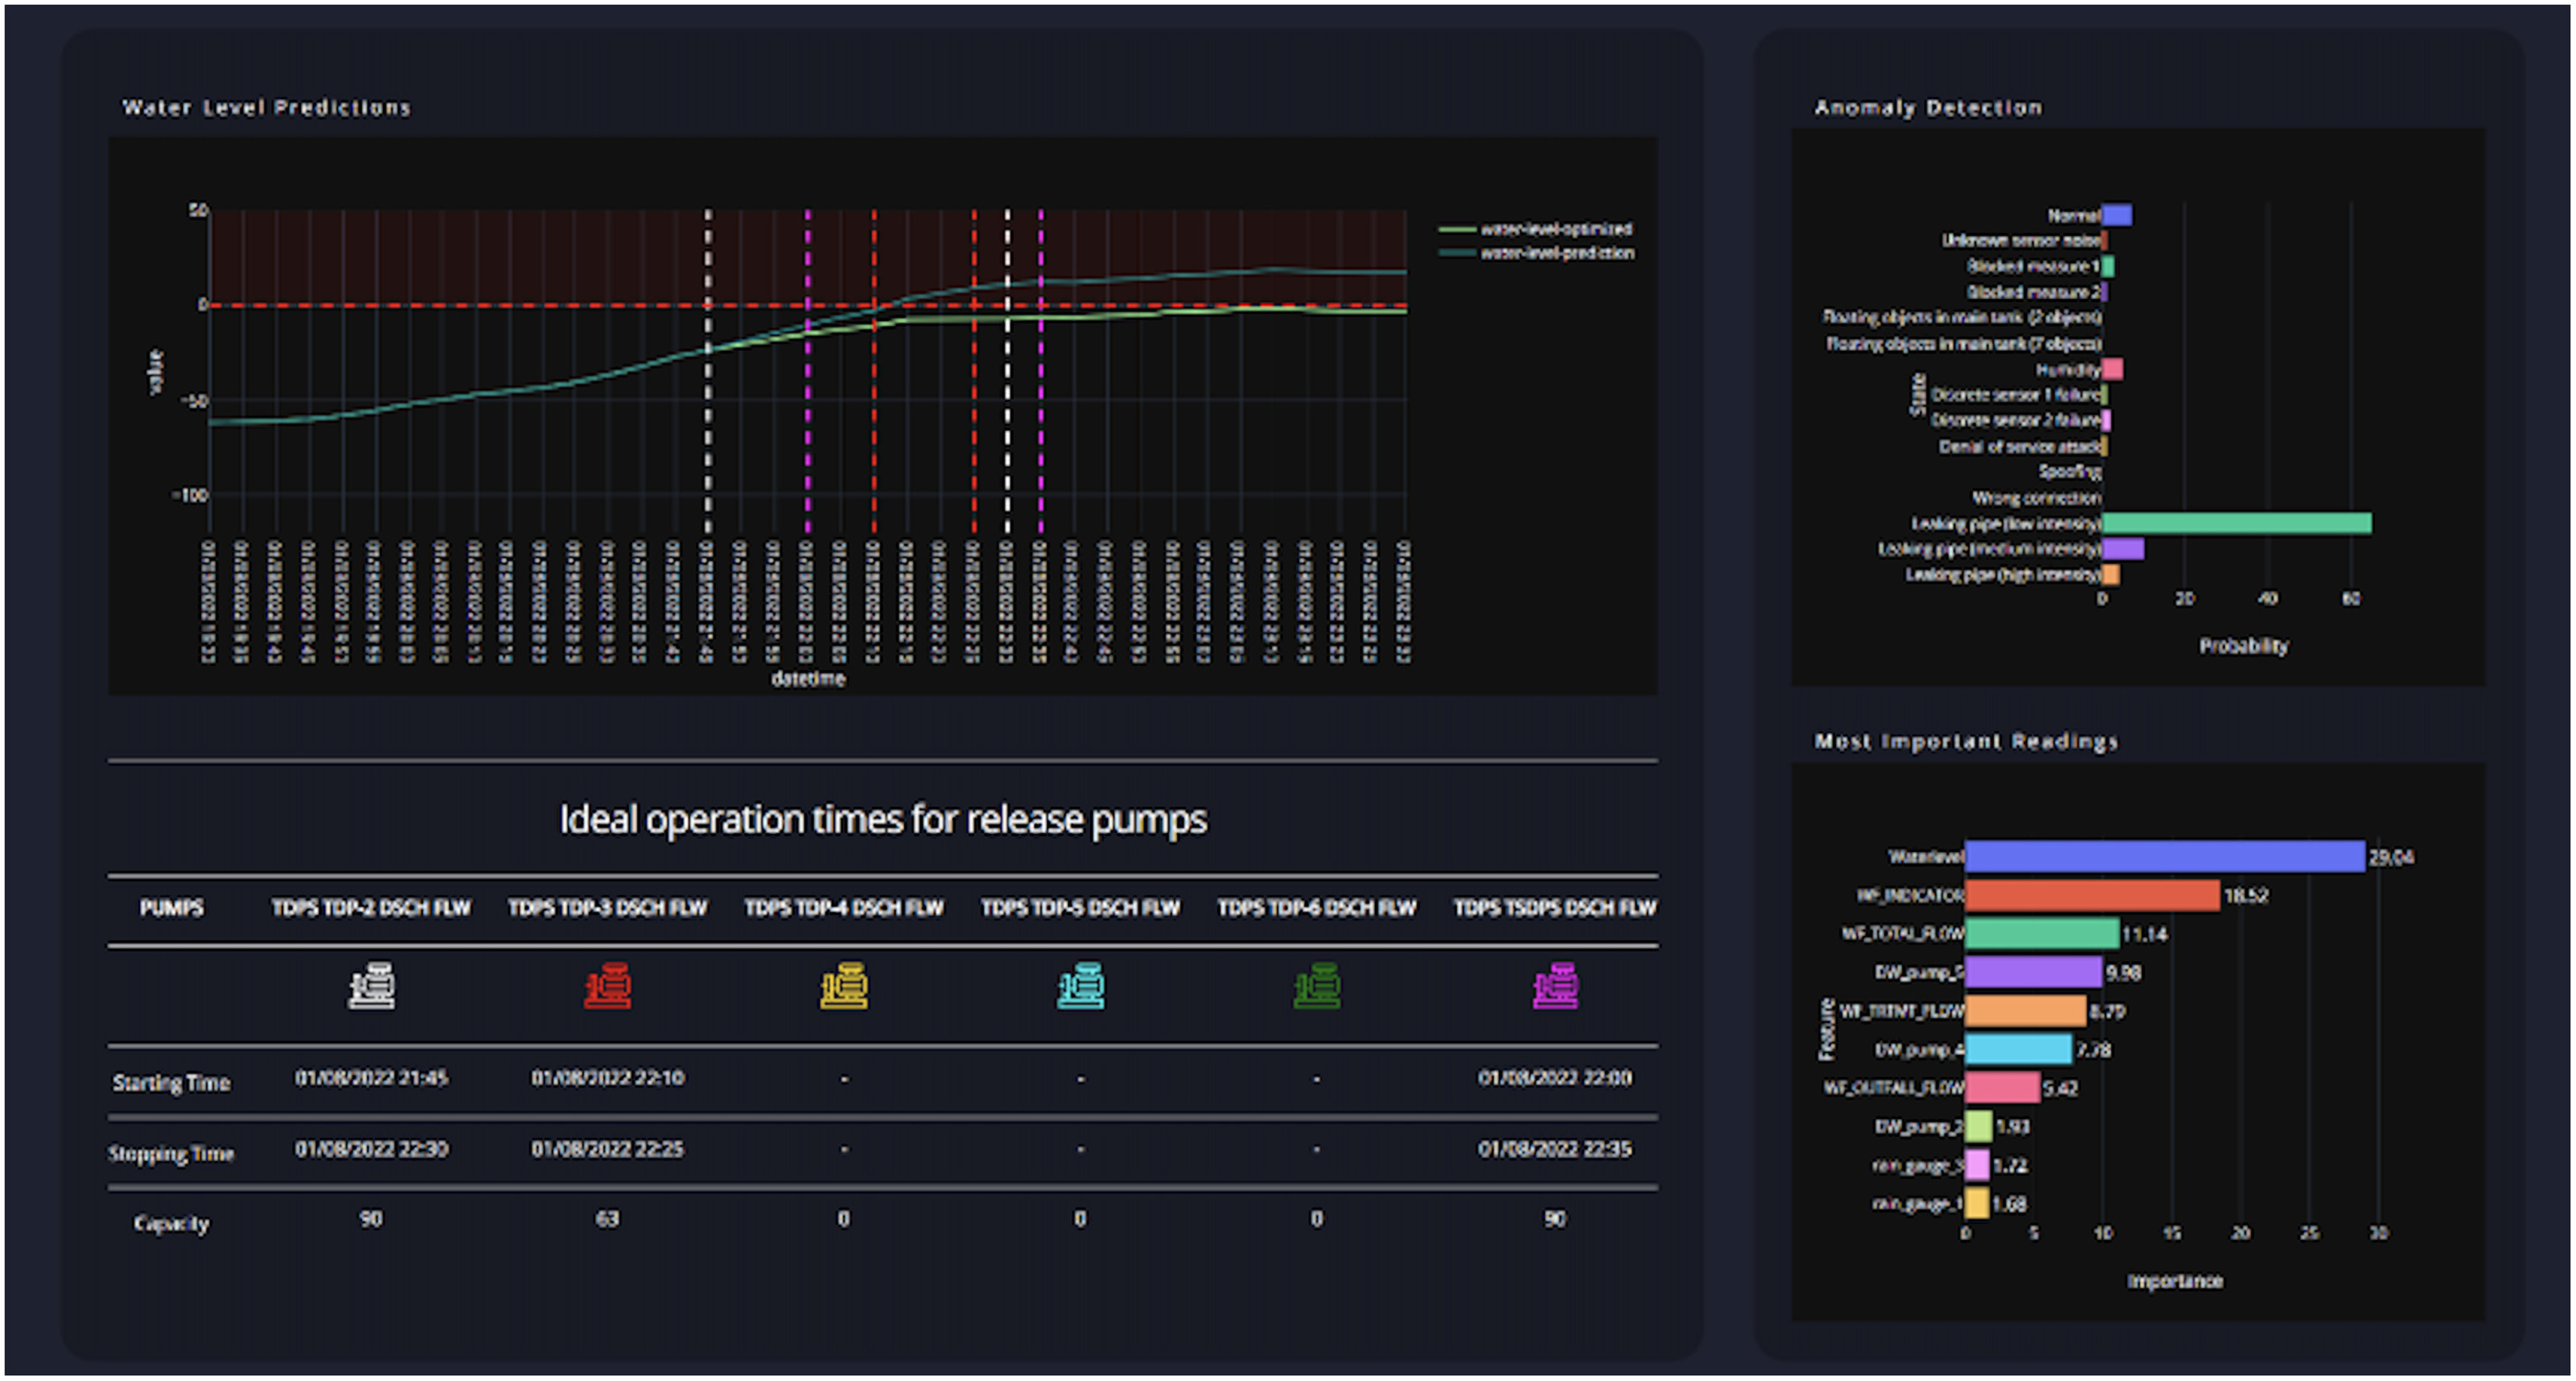Click the cyan TDP-5 pump icon
2576x1381 pixels.
pos(1080,986)
